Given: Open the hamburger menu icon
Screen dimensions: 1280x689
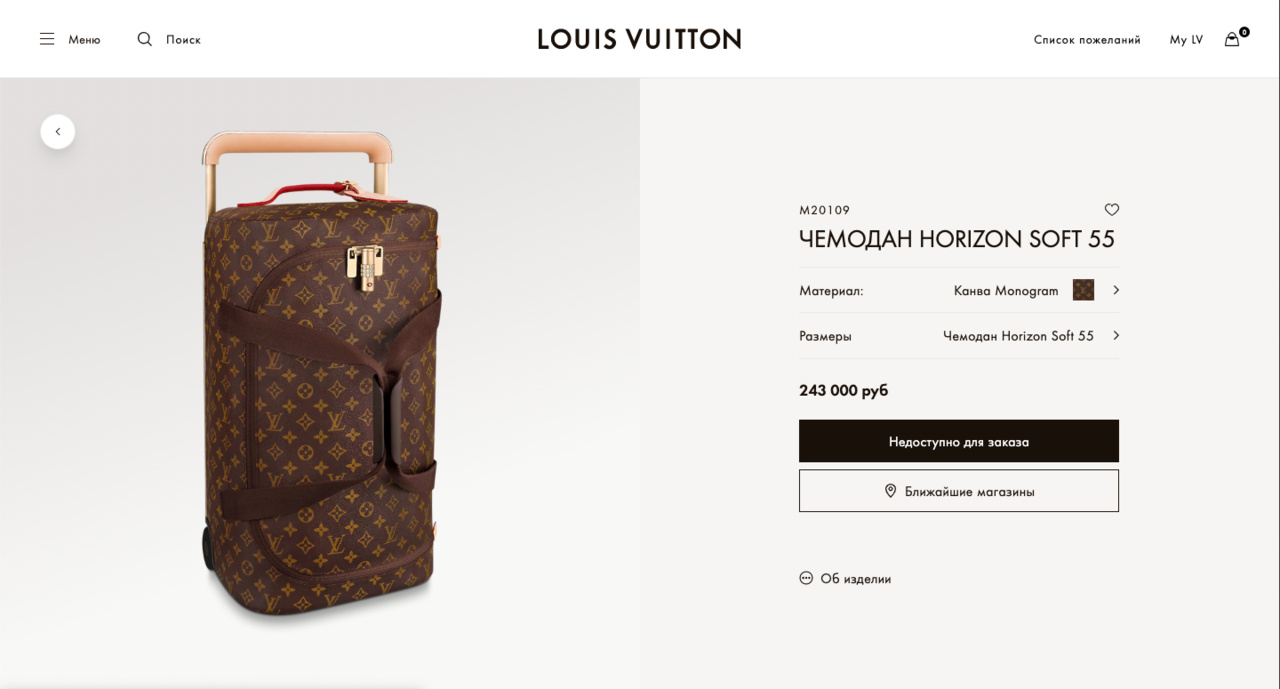Looking at the screenshot, I should pyautogui.click(x=47, y=39).
